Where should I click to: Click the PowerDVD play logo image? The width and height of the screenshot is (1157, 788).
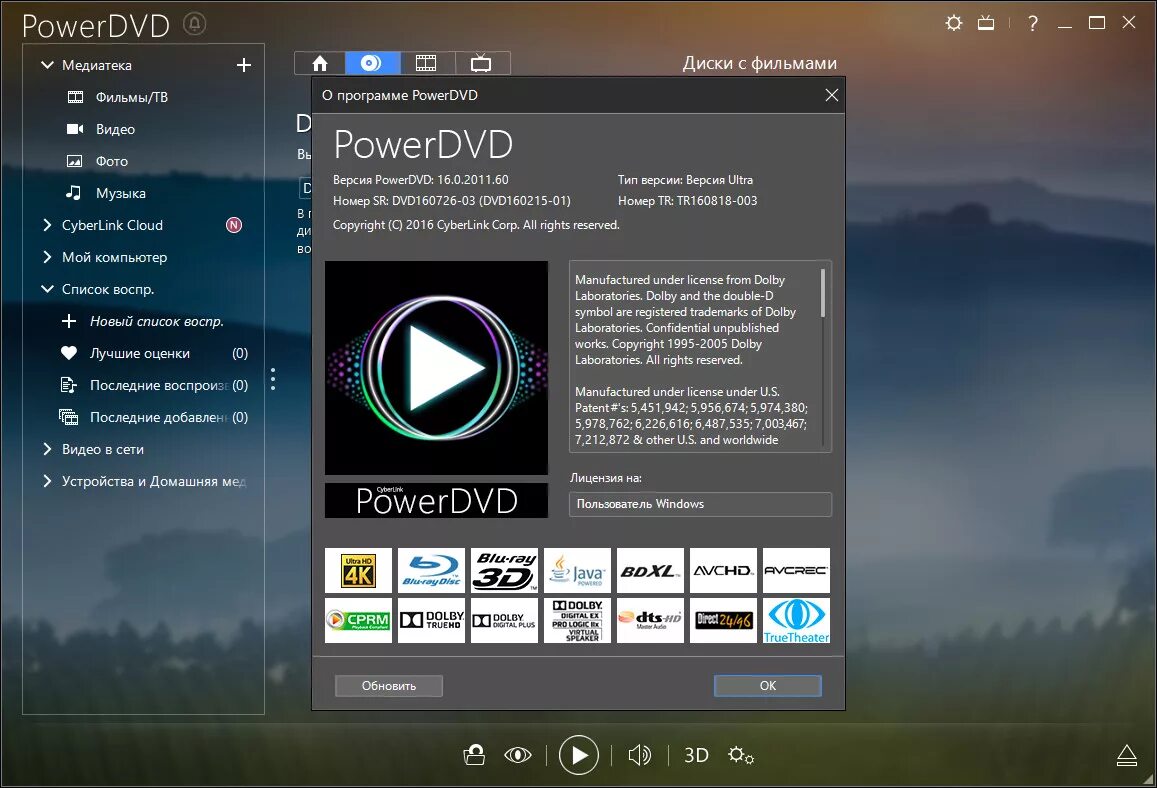pyautogui.click(x=436, y=367)
